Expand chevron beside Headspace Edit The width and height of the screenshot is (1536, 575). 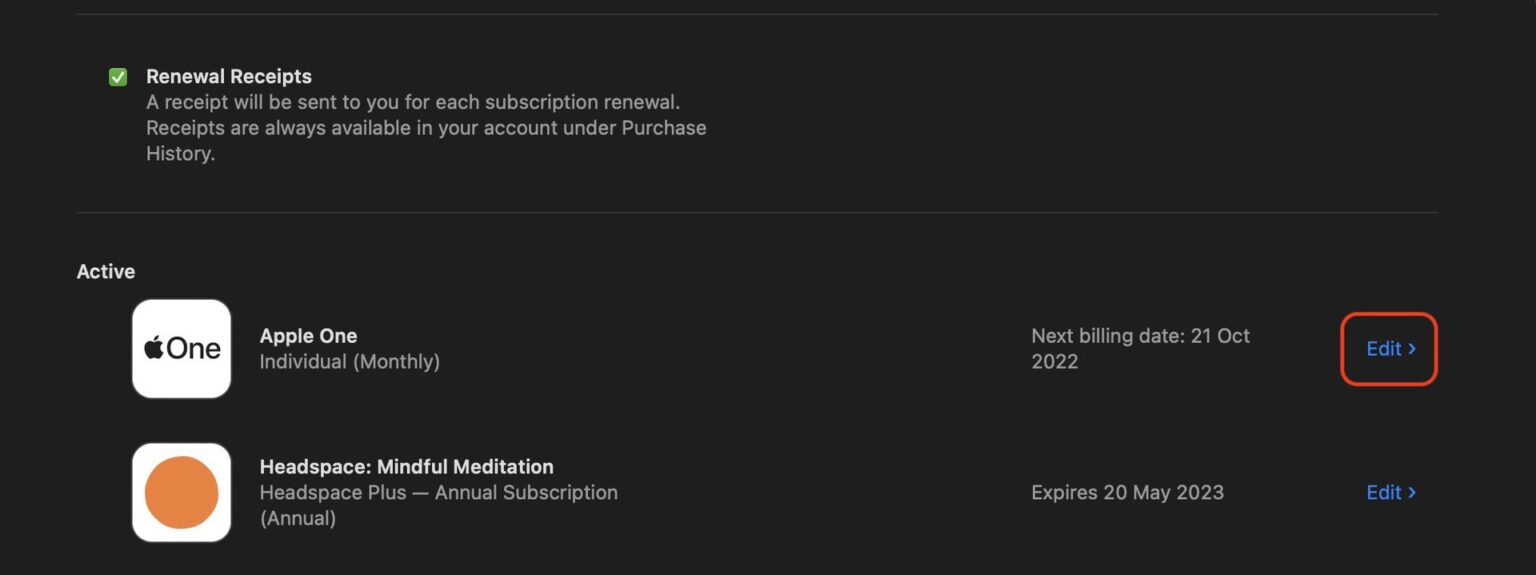tap(1412, 493)
